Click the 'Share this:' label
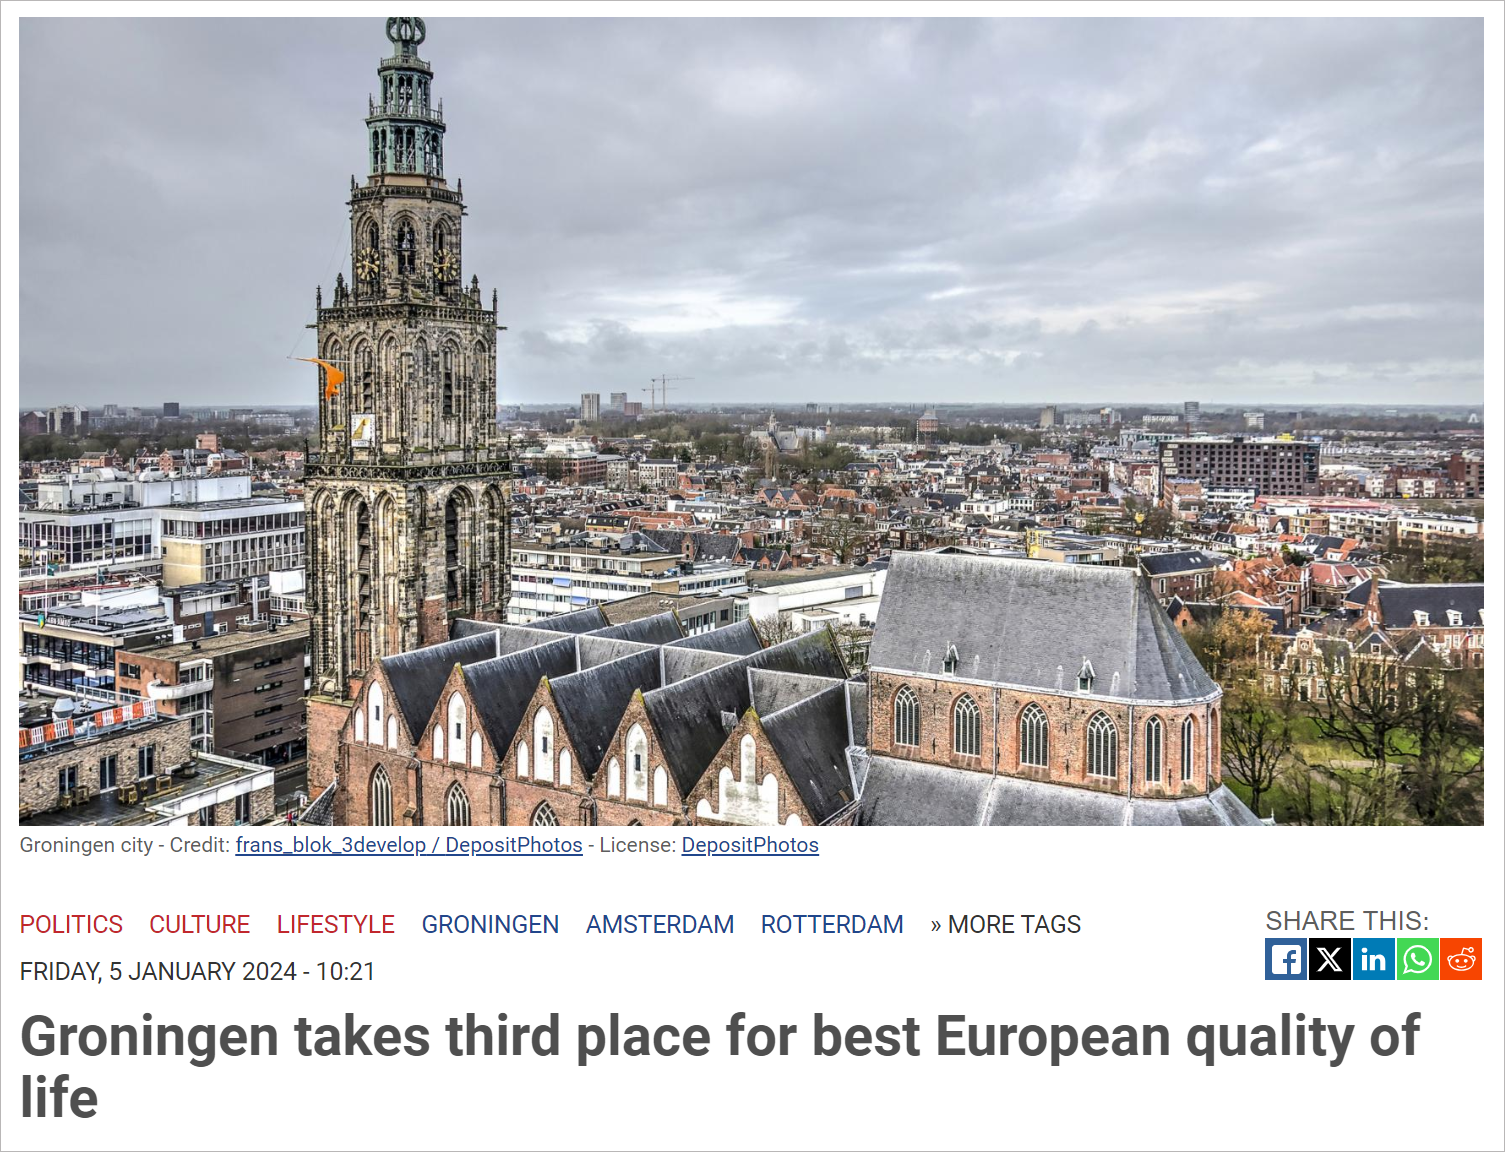Screen dimensions: 1505x1152 1347,921
